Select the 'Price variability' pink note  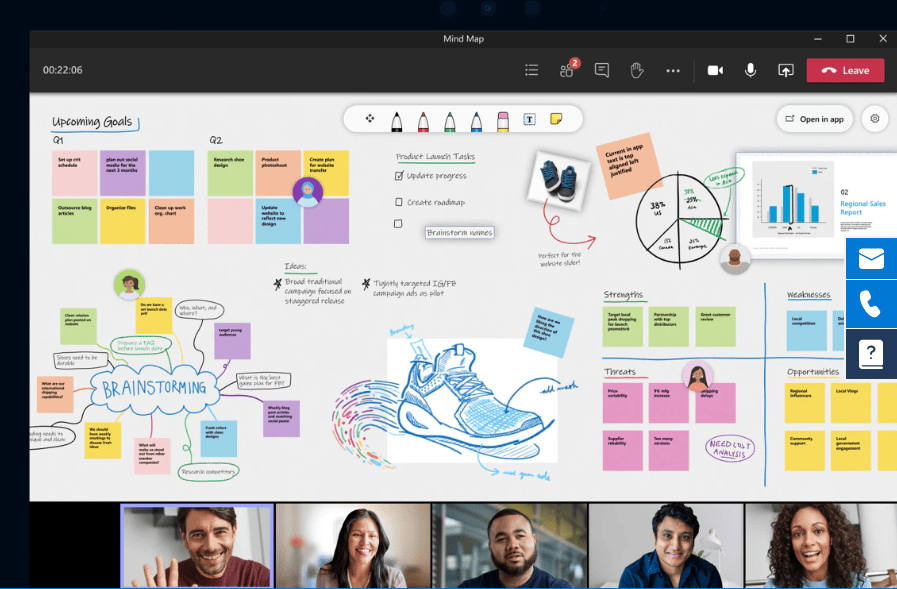click(x=623, y=403)
